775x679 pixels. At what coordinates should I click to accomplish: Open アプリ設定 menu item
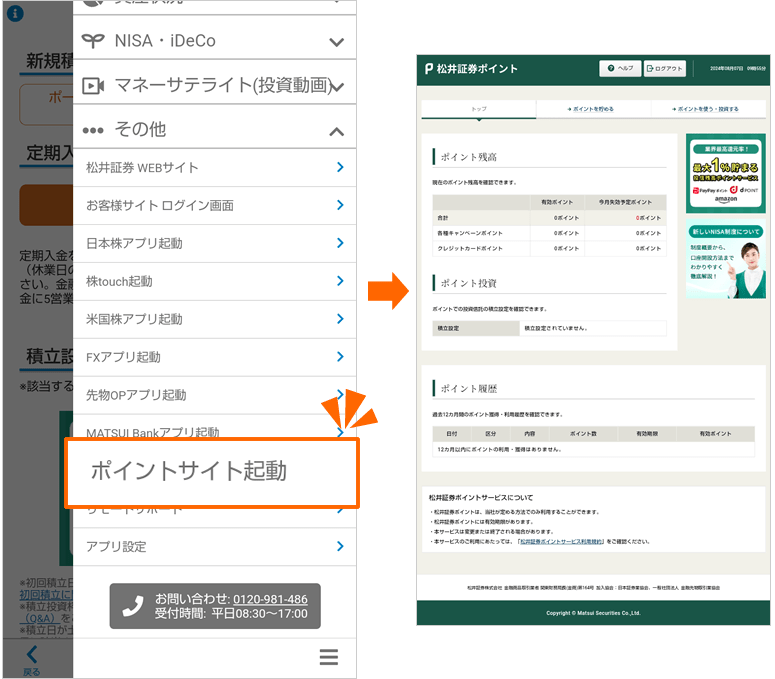pos(215,547)
